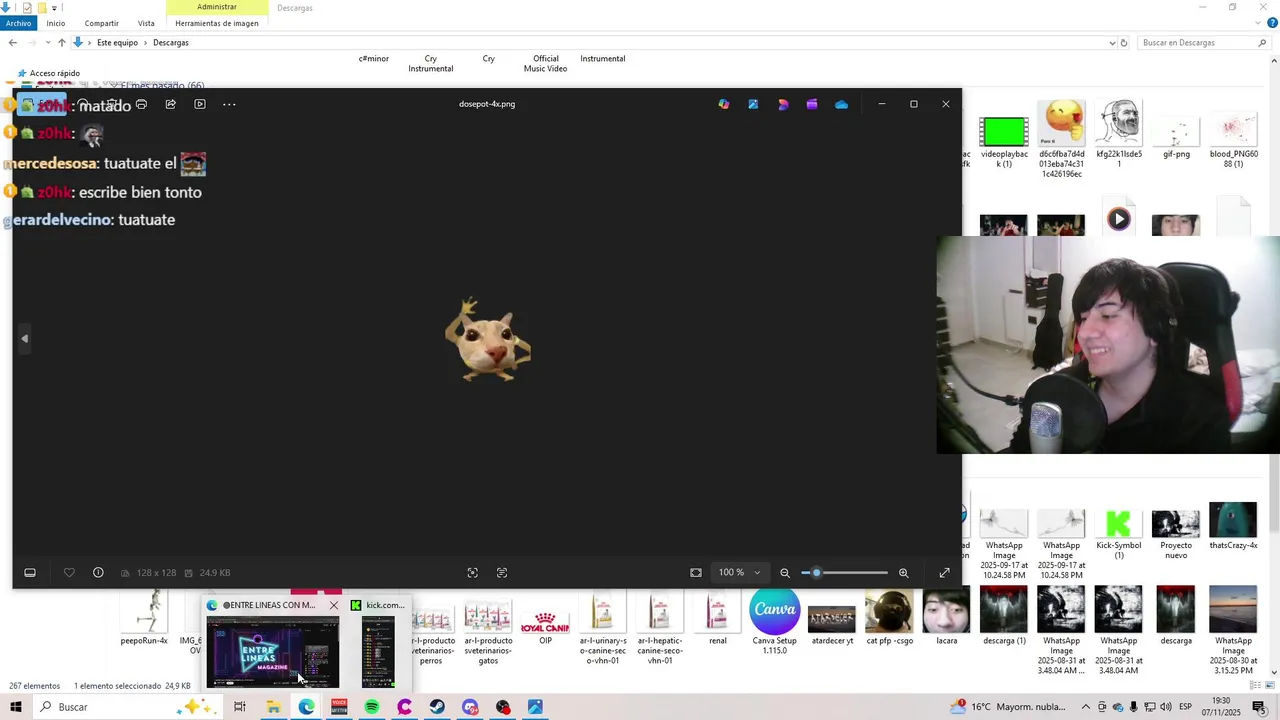Enter full screen mode in Photos
The height and width of the screenshot is (720, 1280).
click(944, 573)
